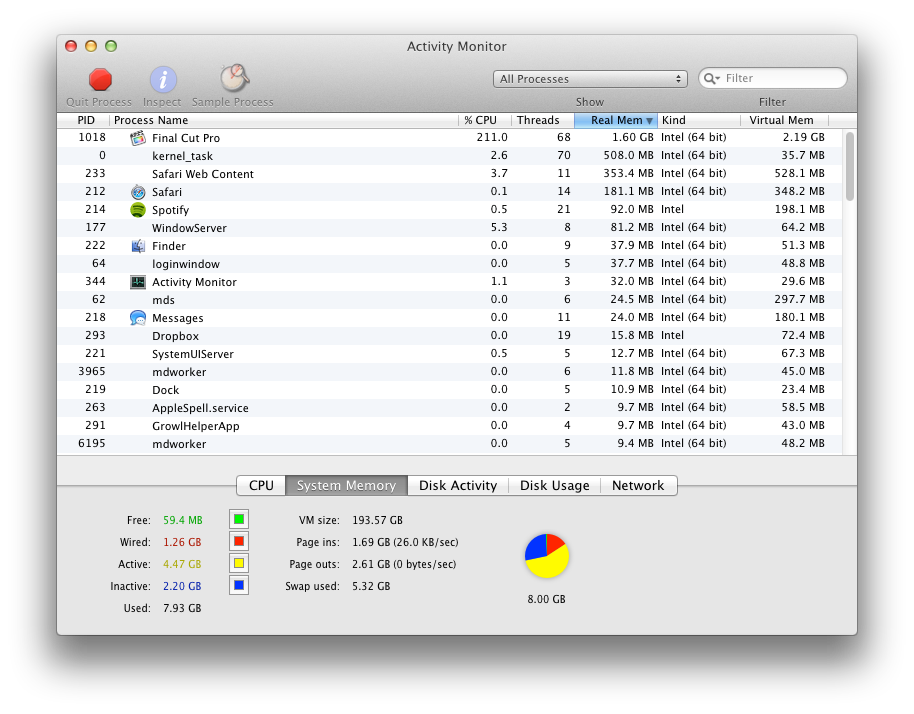
Task: Click the blue Inspect info icon
Action: (163, 80)
